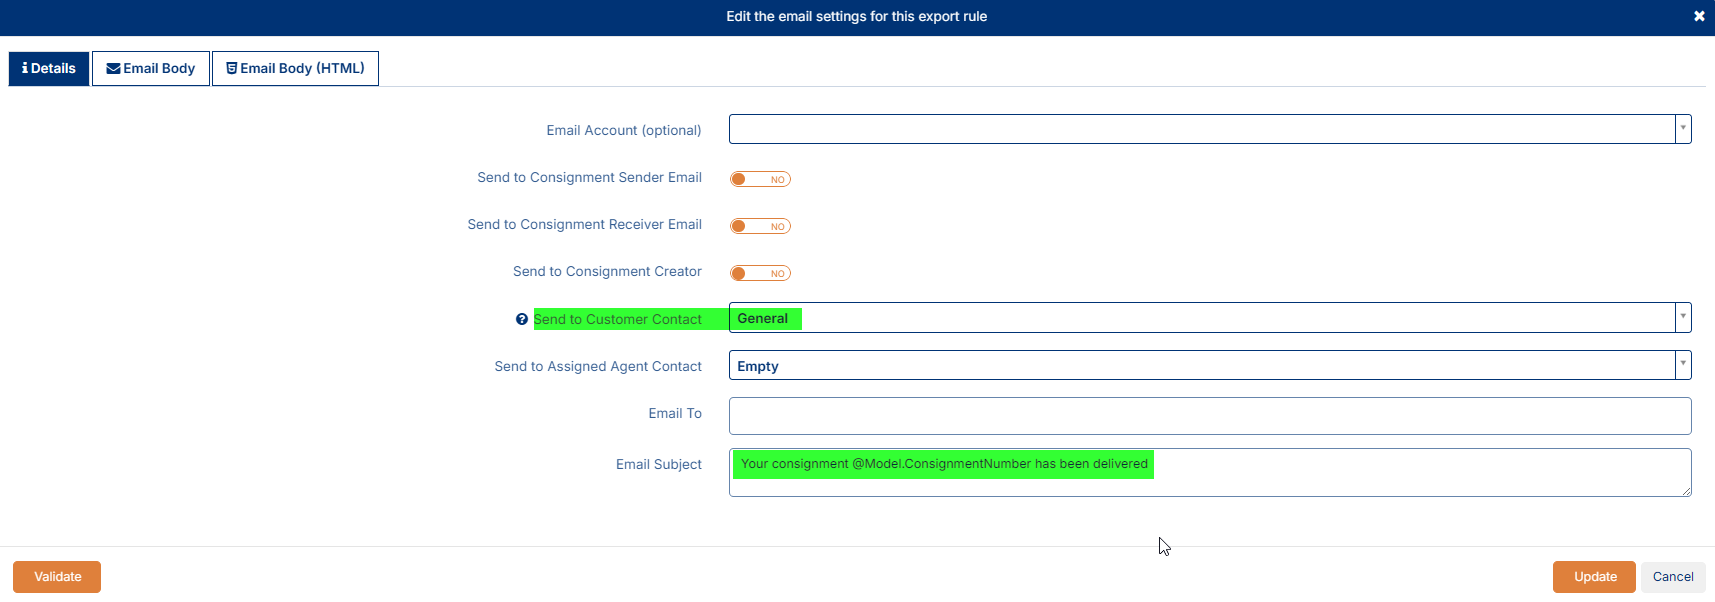Cancel the email settings changes
Viewport: 1715px width, 602px height.
coord(1672,577)
